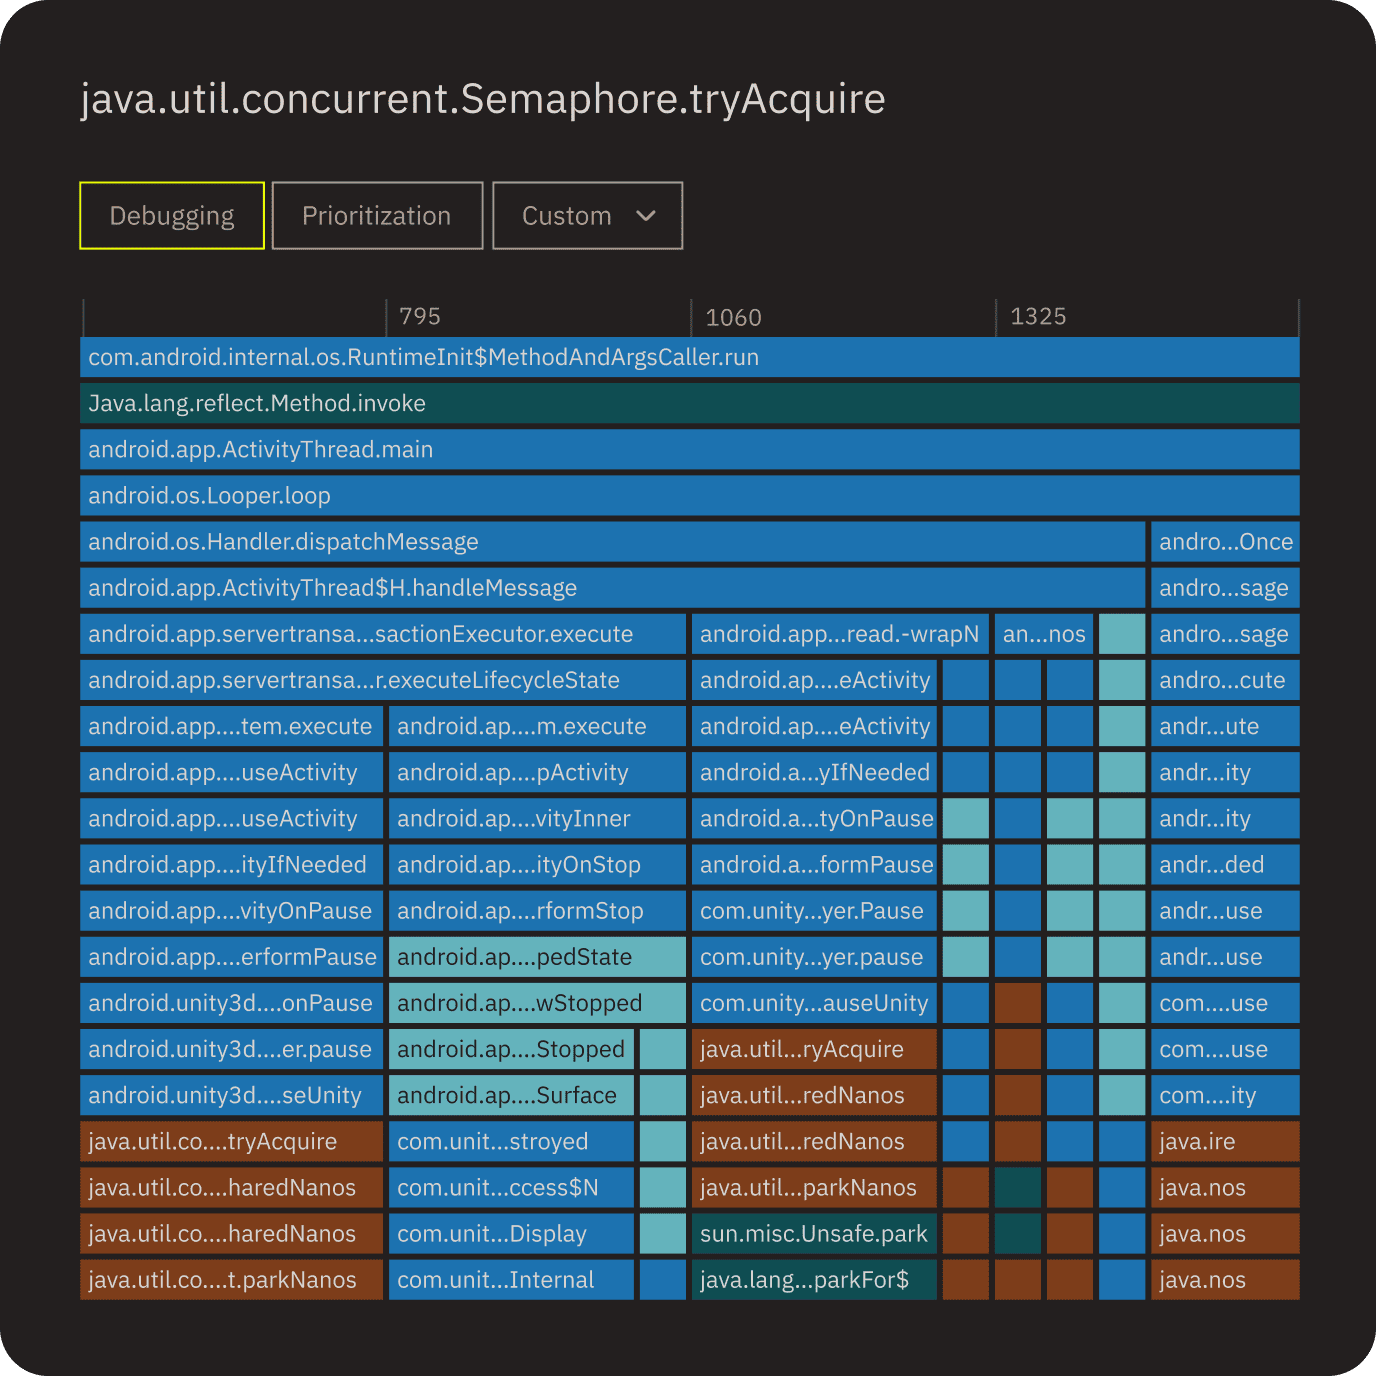The width and height of the screenshot is (1376, 1376).
Task: Select android.app.ActivityThread.main frame
Action: tap(690, 449)
